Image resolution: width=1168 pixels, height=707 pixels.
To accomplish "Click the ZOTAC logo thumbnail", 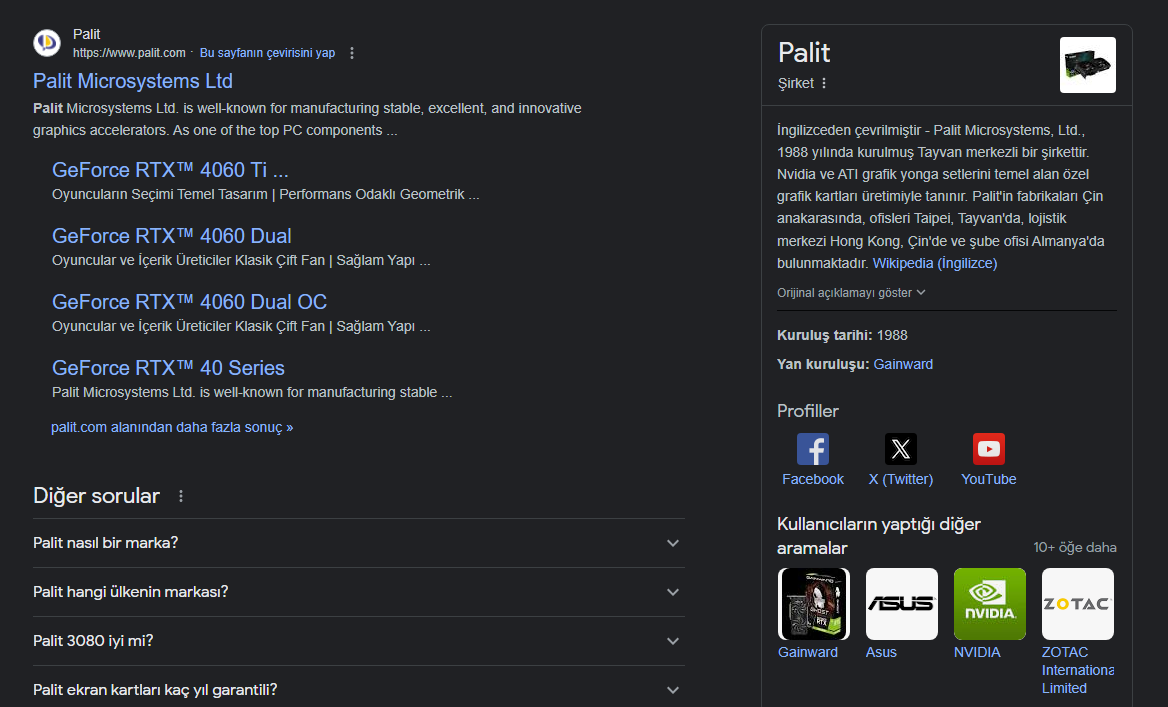I will [x=1077, y=604].
